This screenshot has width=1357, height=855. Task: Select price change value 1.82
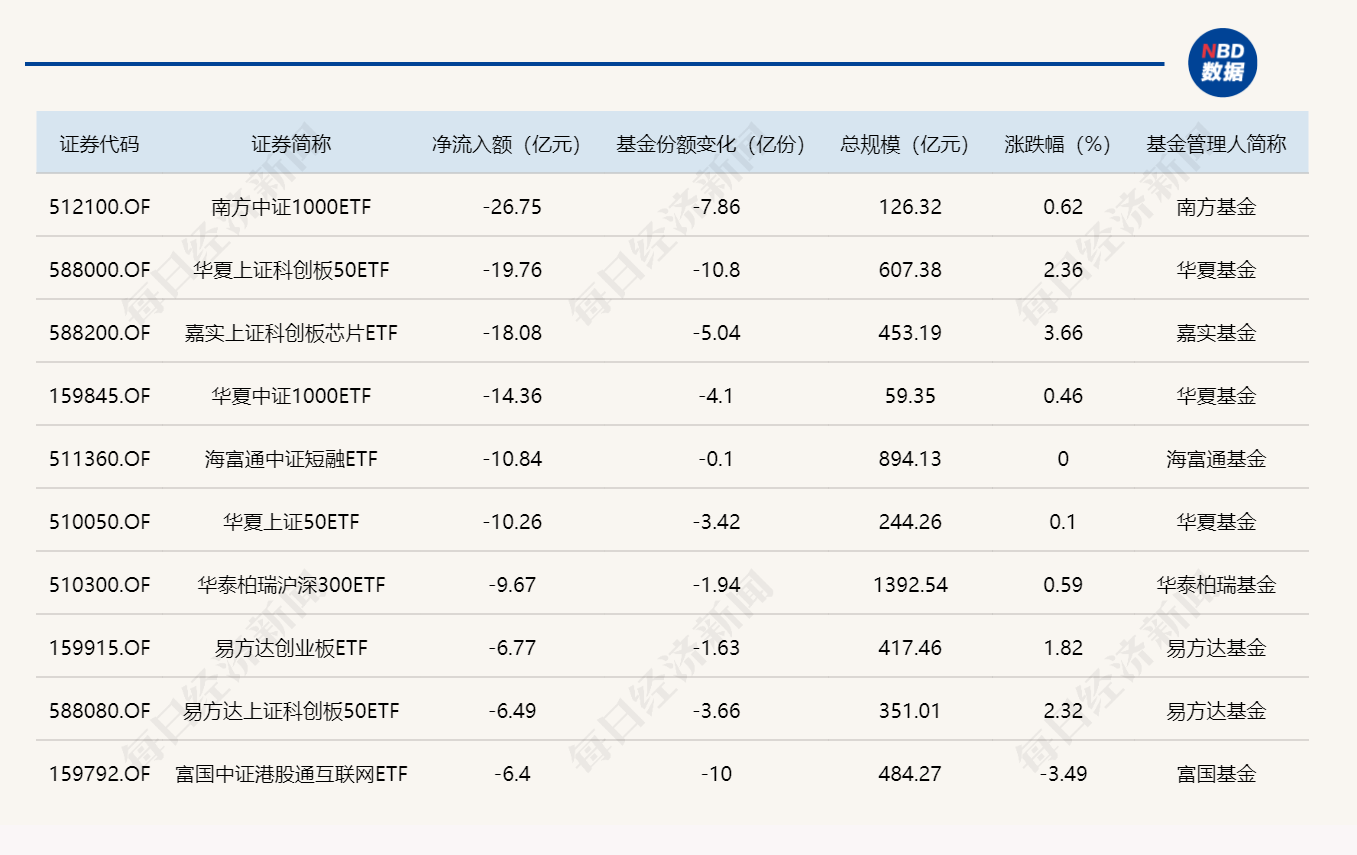coord(1063,648)
